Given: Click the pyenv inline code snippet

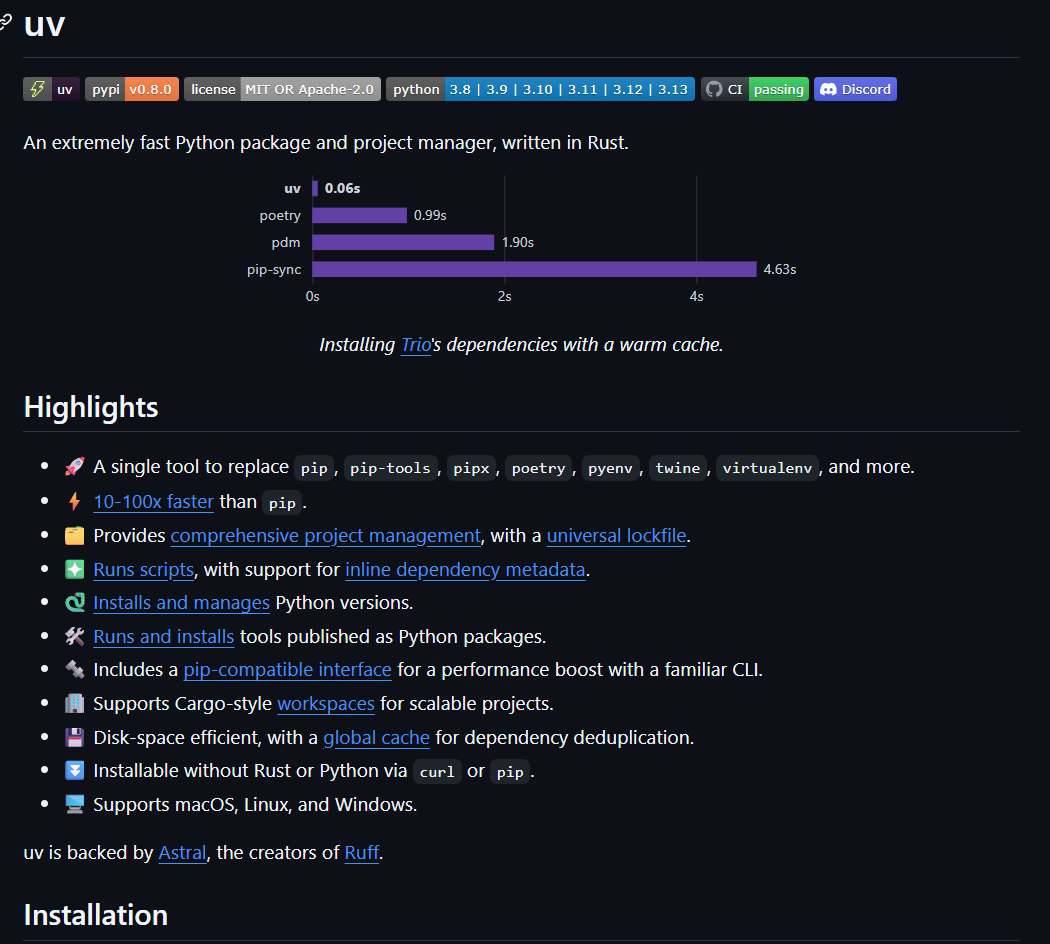Looking at the screenshot, I should (610, 468).
